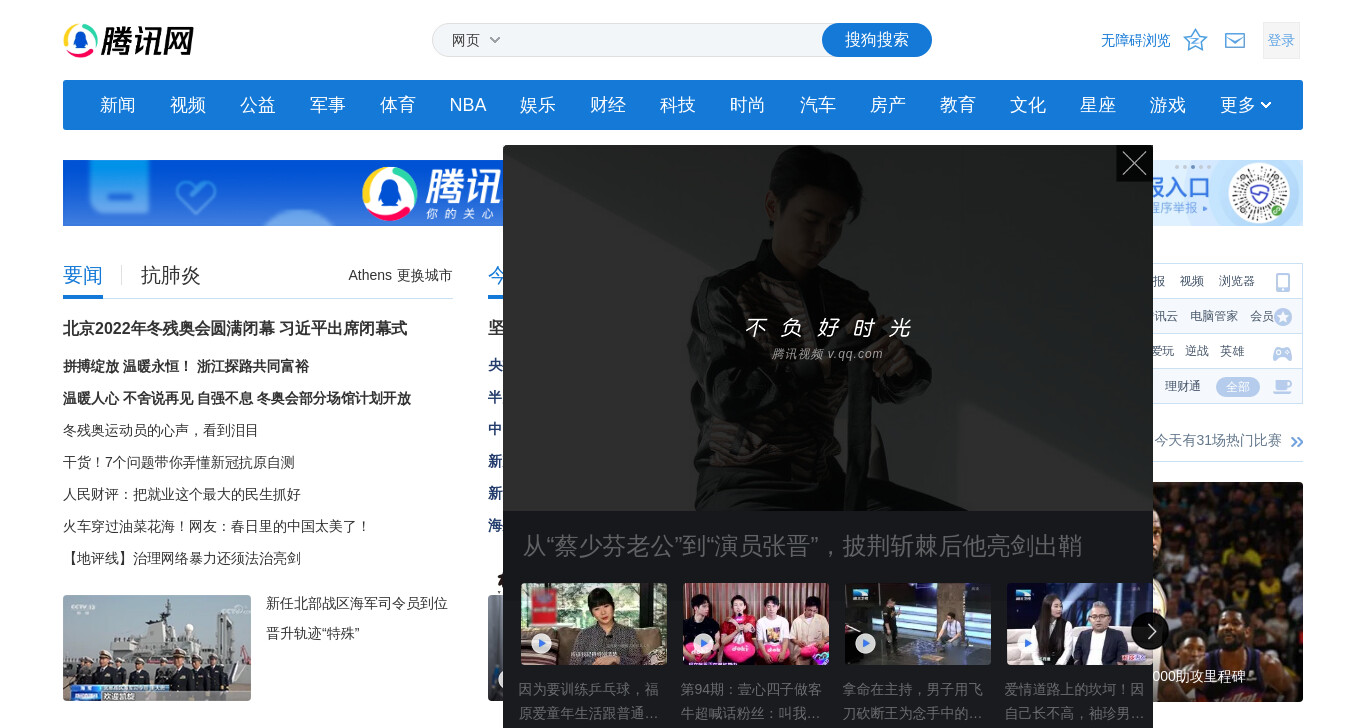Open article 冬残奥运动员的心声
Screen dimensions: 1366x728
[x=161, y=430]
